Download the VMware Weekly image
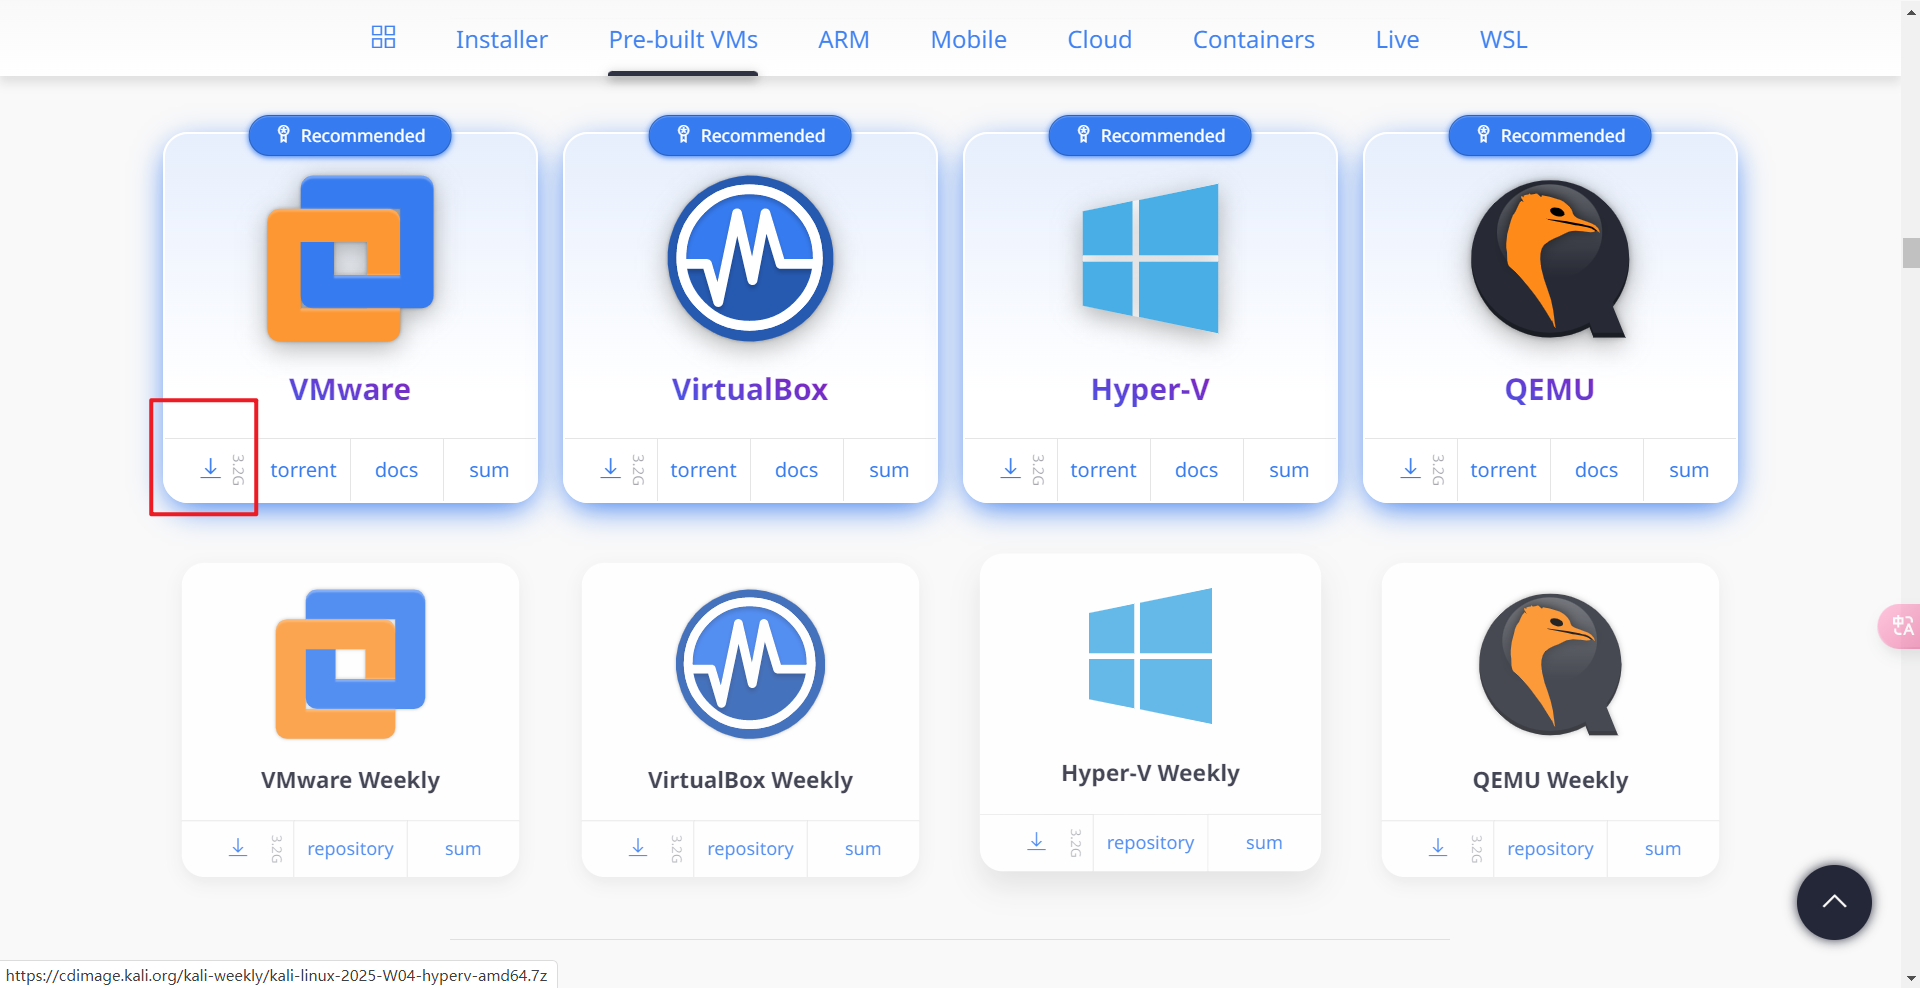Screen dimensions: 1920x988 pos(238,847)
